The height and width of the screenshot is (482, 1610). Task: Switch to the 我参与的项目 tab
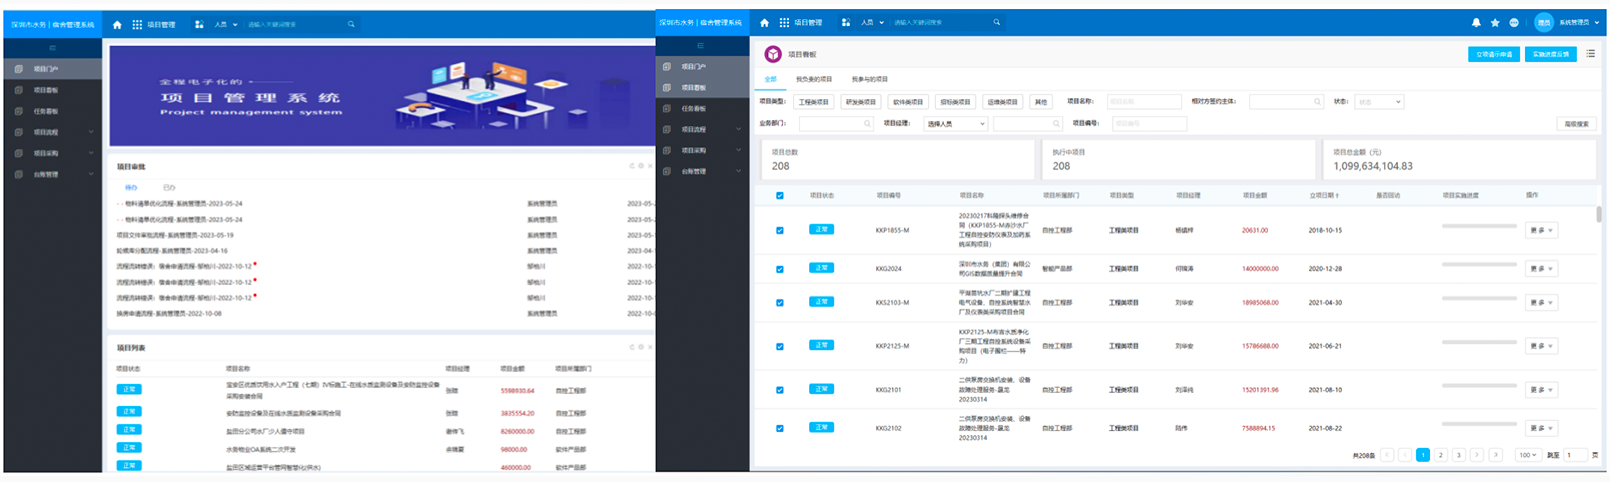[869, 79]
